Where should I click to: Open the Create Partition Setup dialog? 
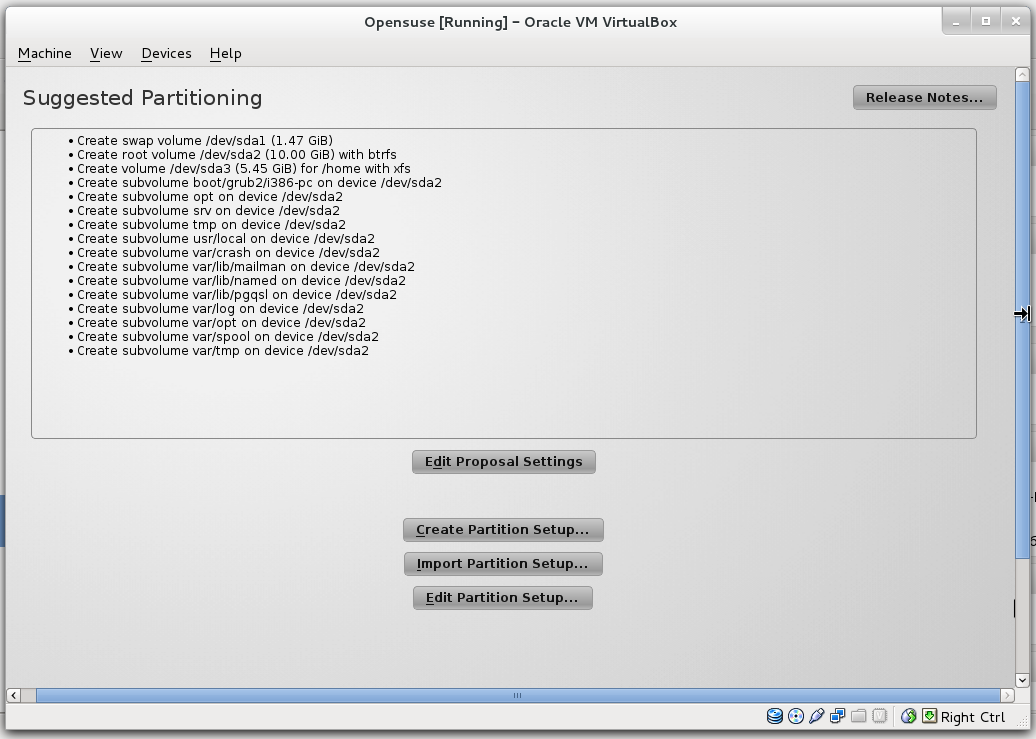[x=503, y=529]
